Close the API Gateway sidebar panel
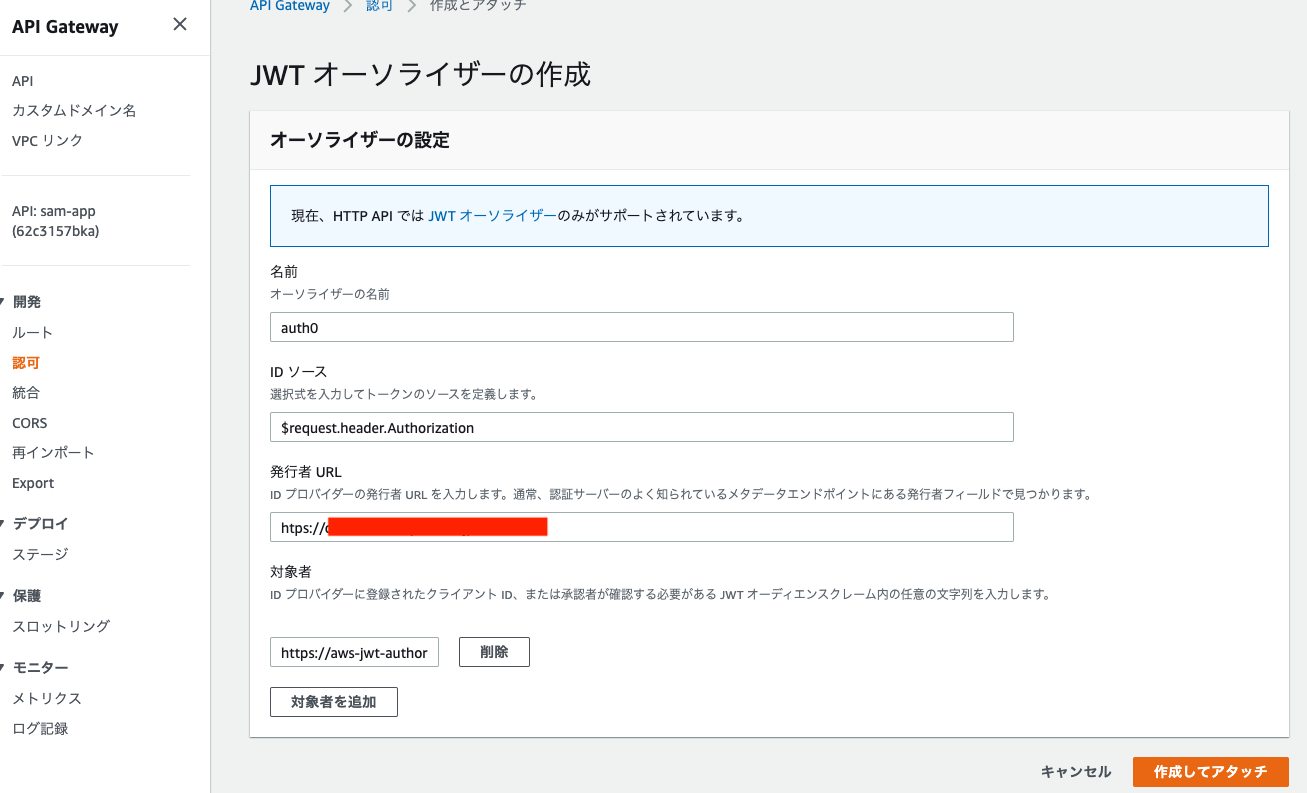This screenshot has width=1307, height=793. pyautogui.click(x=179, y=24)
